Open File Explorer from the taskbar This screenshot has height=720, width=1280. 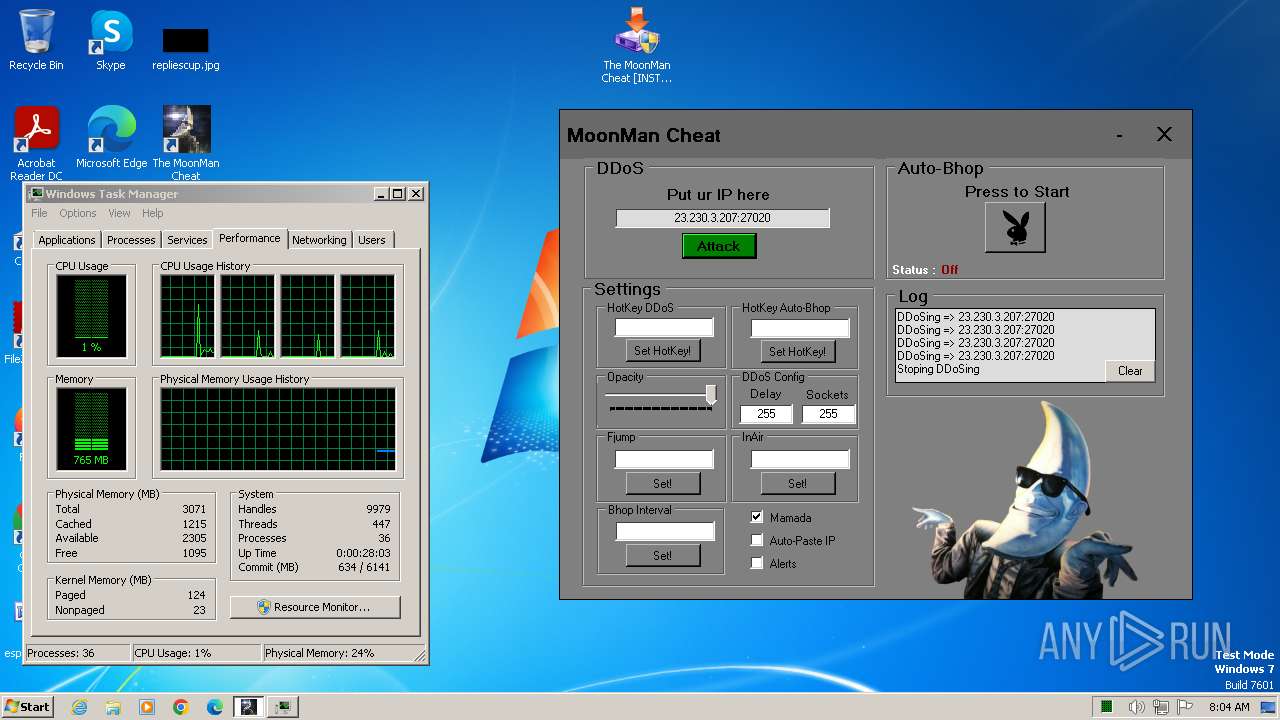113,707
